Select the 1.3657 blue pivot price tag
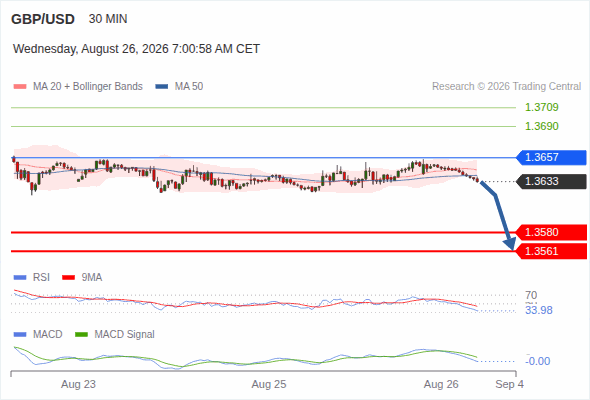Image resolution: width=590 pixels, height=400 pixels. tap(551, 157)
